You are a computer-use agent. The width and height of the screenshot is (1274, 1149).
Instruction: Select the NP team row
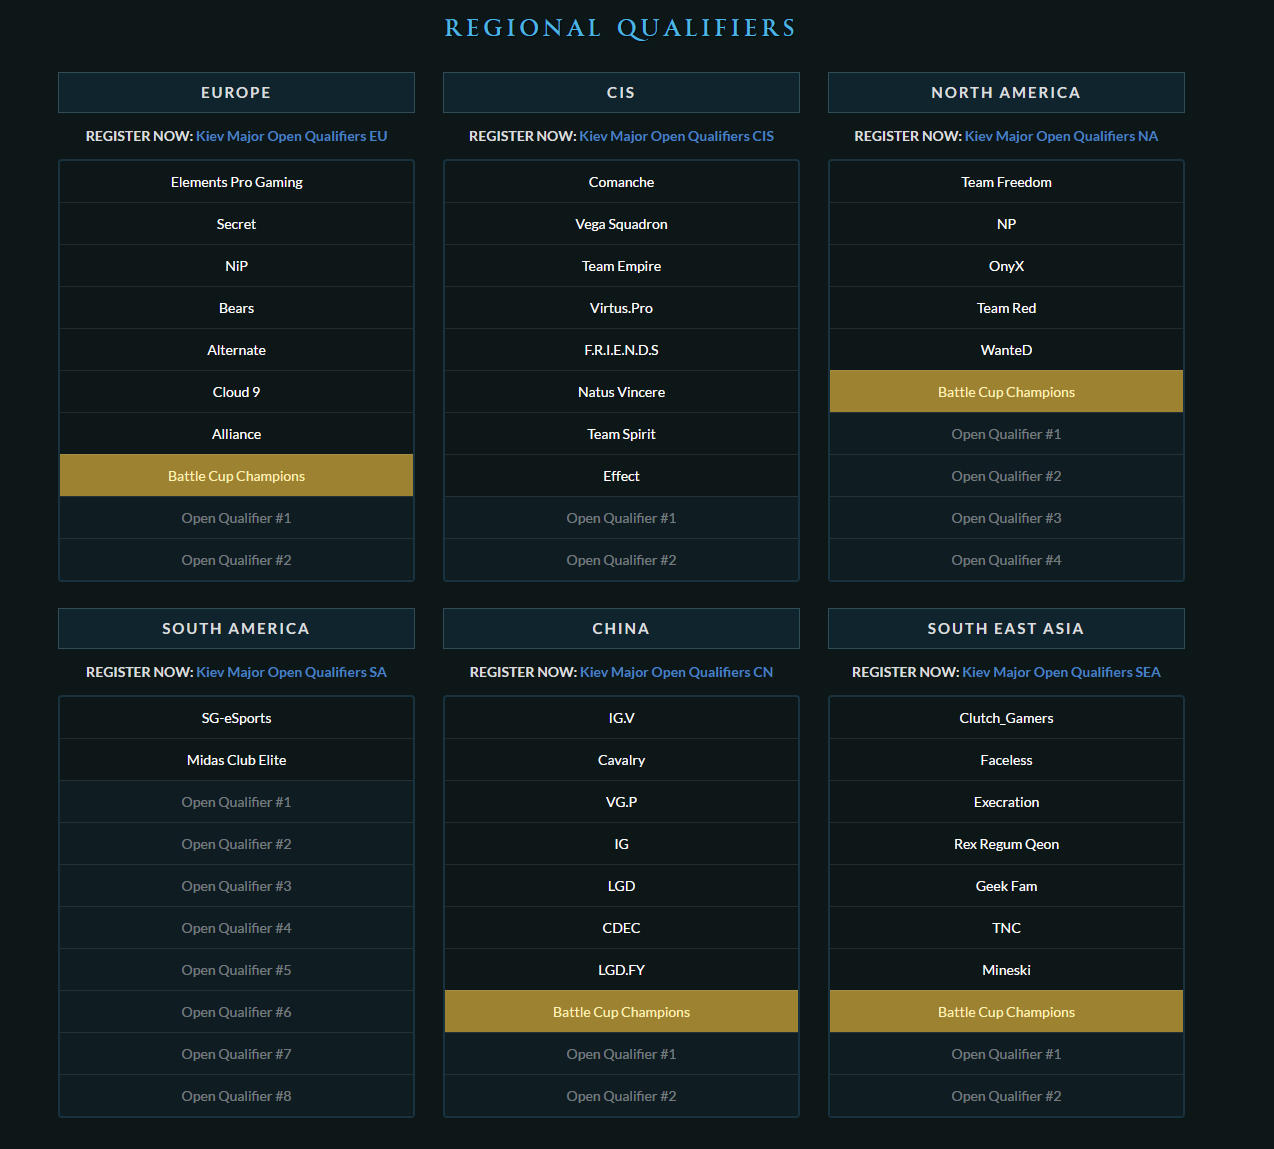point(1006,224)
